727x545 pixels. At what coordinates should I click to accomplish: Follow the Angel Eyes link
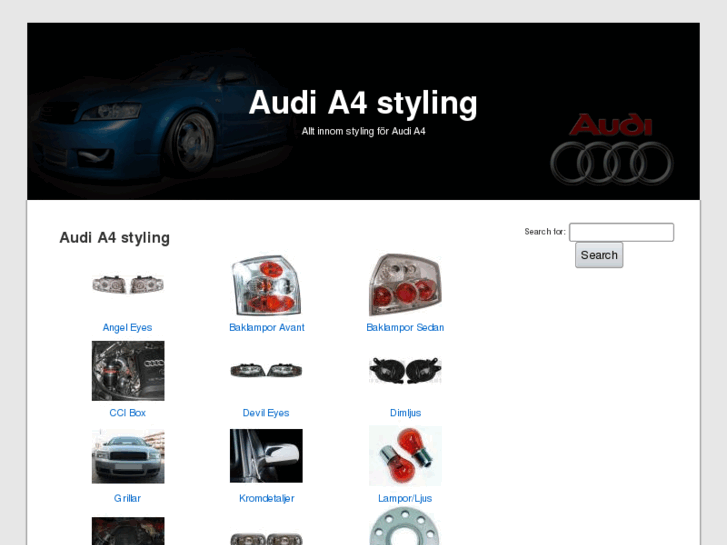click(x=128, y=327)
